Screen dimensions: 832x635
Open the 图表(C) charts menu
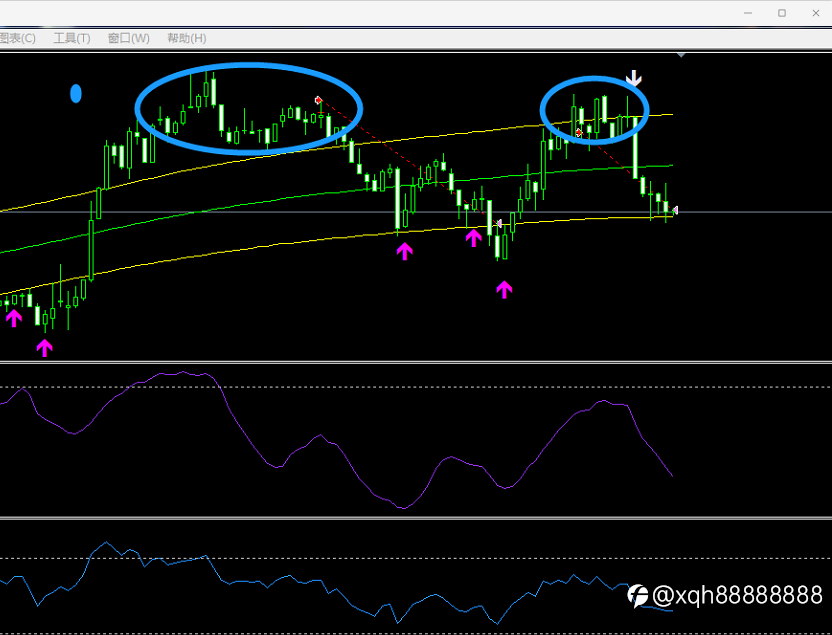pyautogui.click(x=18, y=38)
